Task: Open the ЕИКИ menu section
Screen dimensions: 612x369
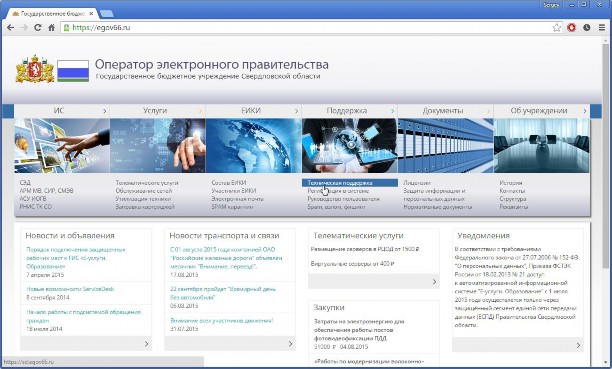Action: (251, 111)
